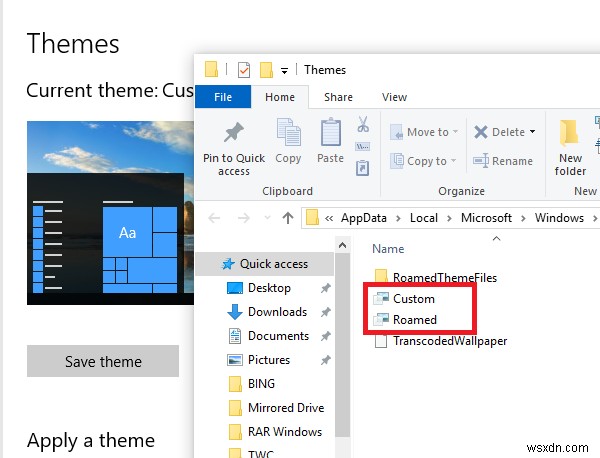
Task: Click the theme preview image in Settings
Action: [x=111, y=213]
